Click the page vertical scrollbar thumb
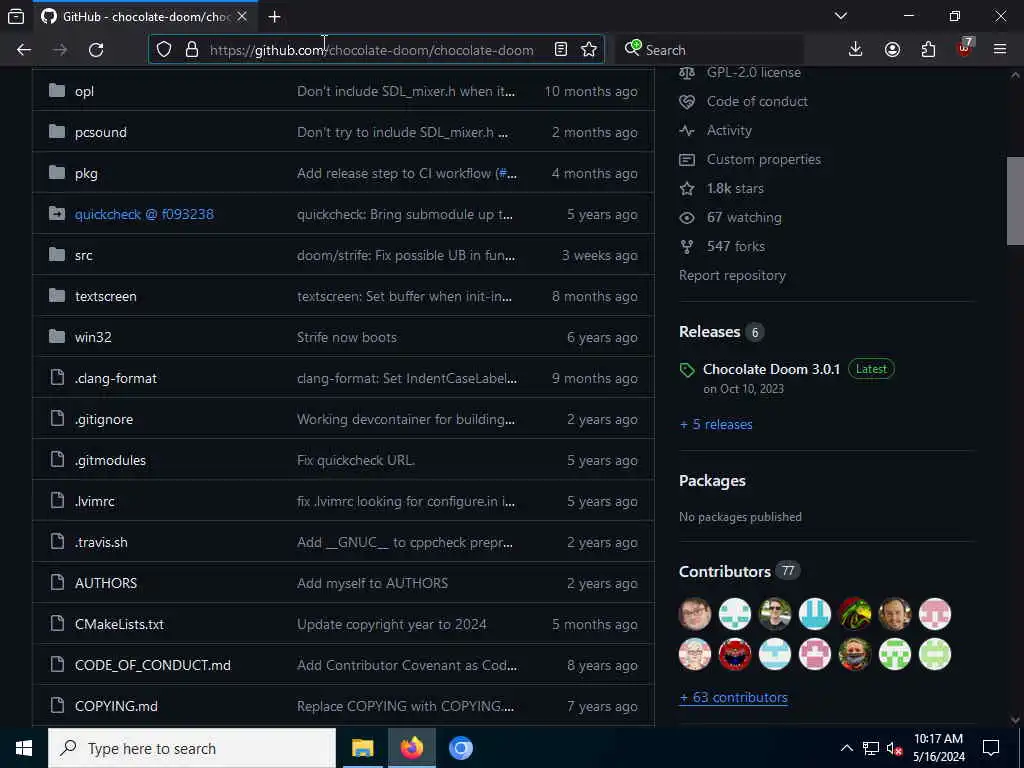This screenshot has height=768, width=1024. coord(1015,200)
